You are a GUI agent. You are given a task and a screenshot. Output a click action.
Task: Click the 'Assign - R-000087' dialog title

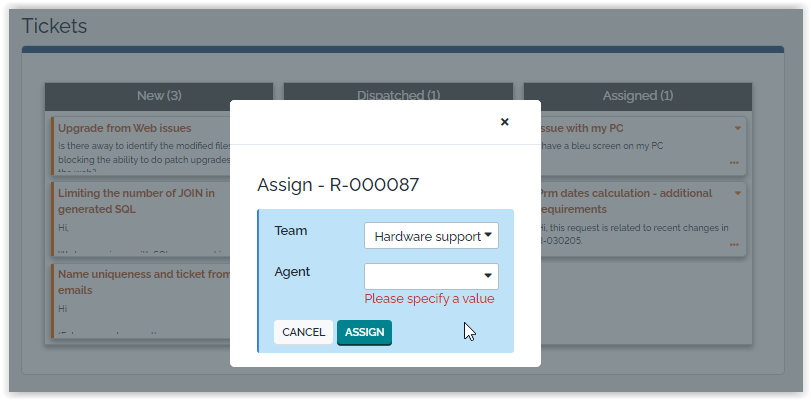338,184
